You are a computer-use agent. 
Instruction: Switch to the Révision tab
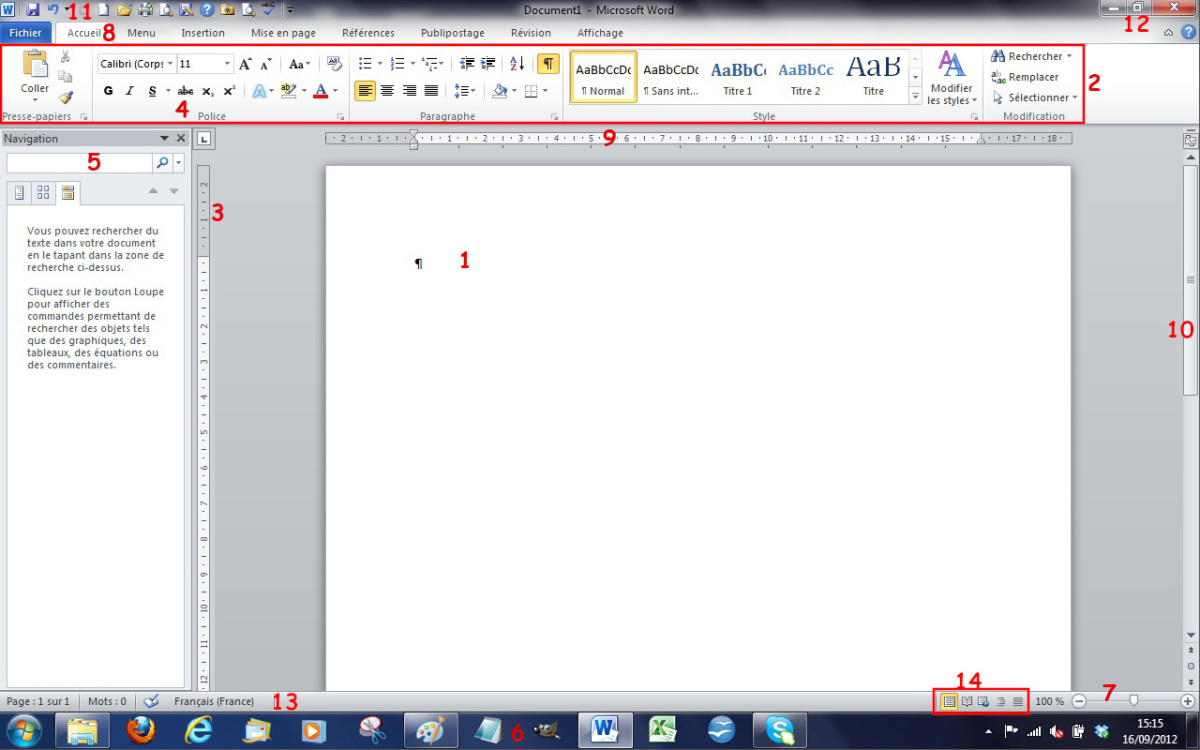pos(530,33)
